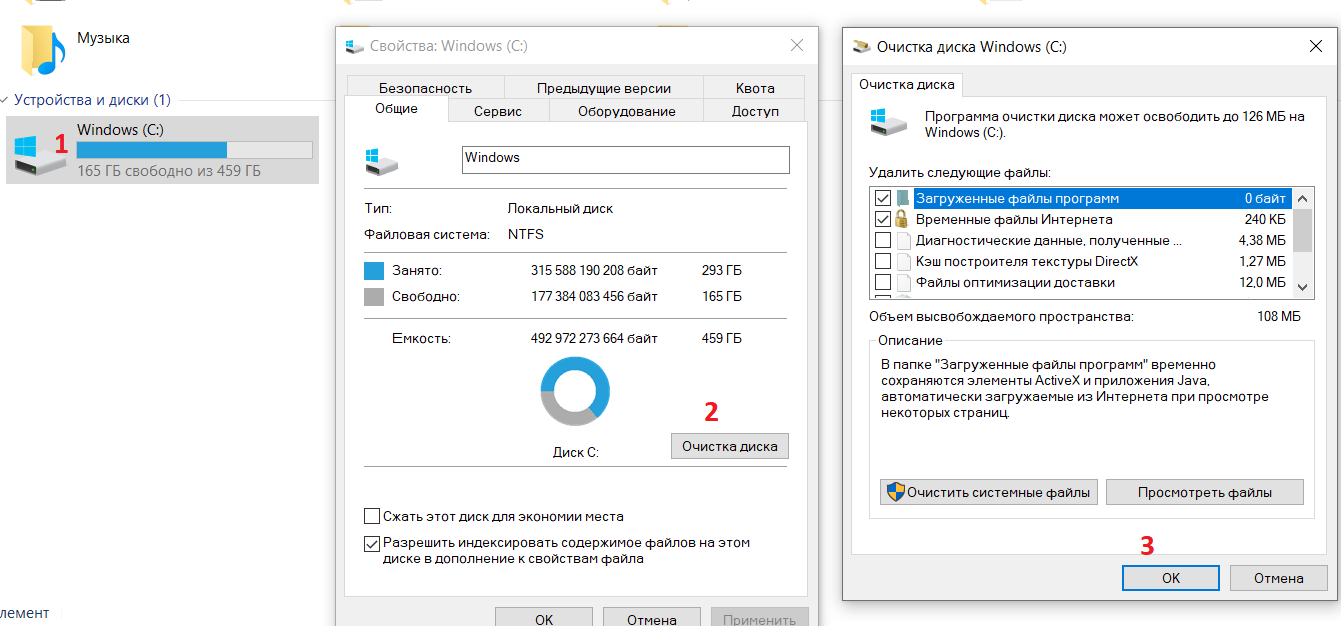Click Отмена in the Свойства: Windows (C:) window
The height and width of the screenshot is (626, 1341).
click(x=652, y=616)
